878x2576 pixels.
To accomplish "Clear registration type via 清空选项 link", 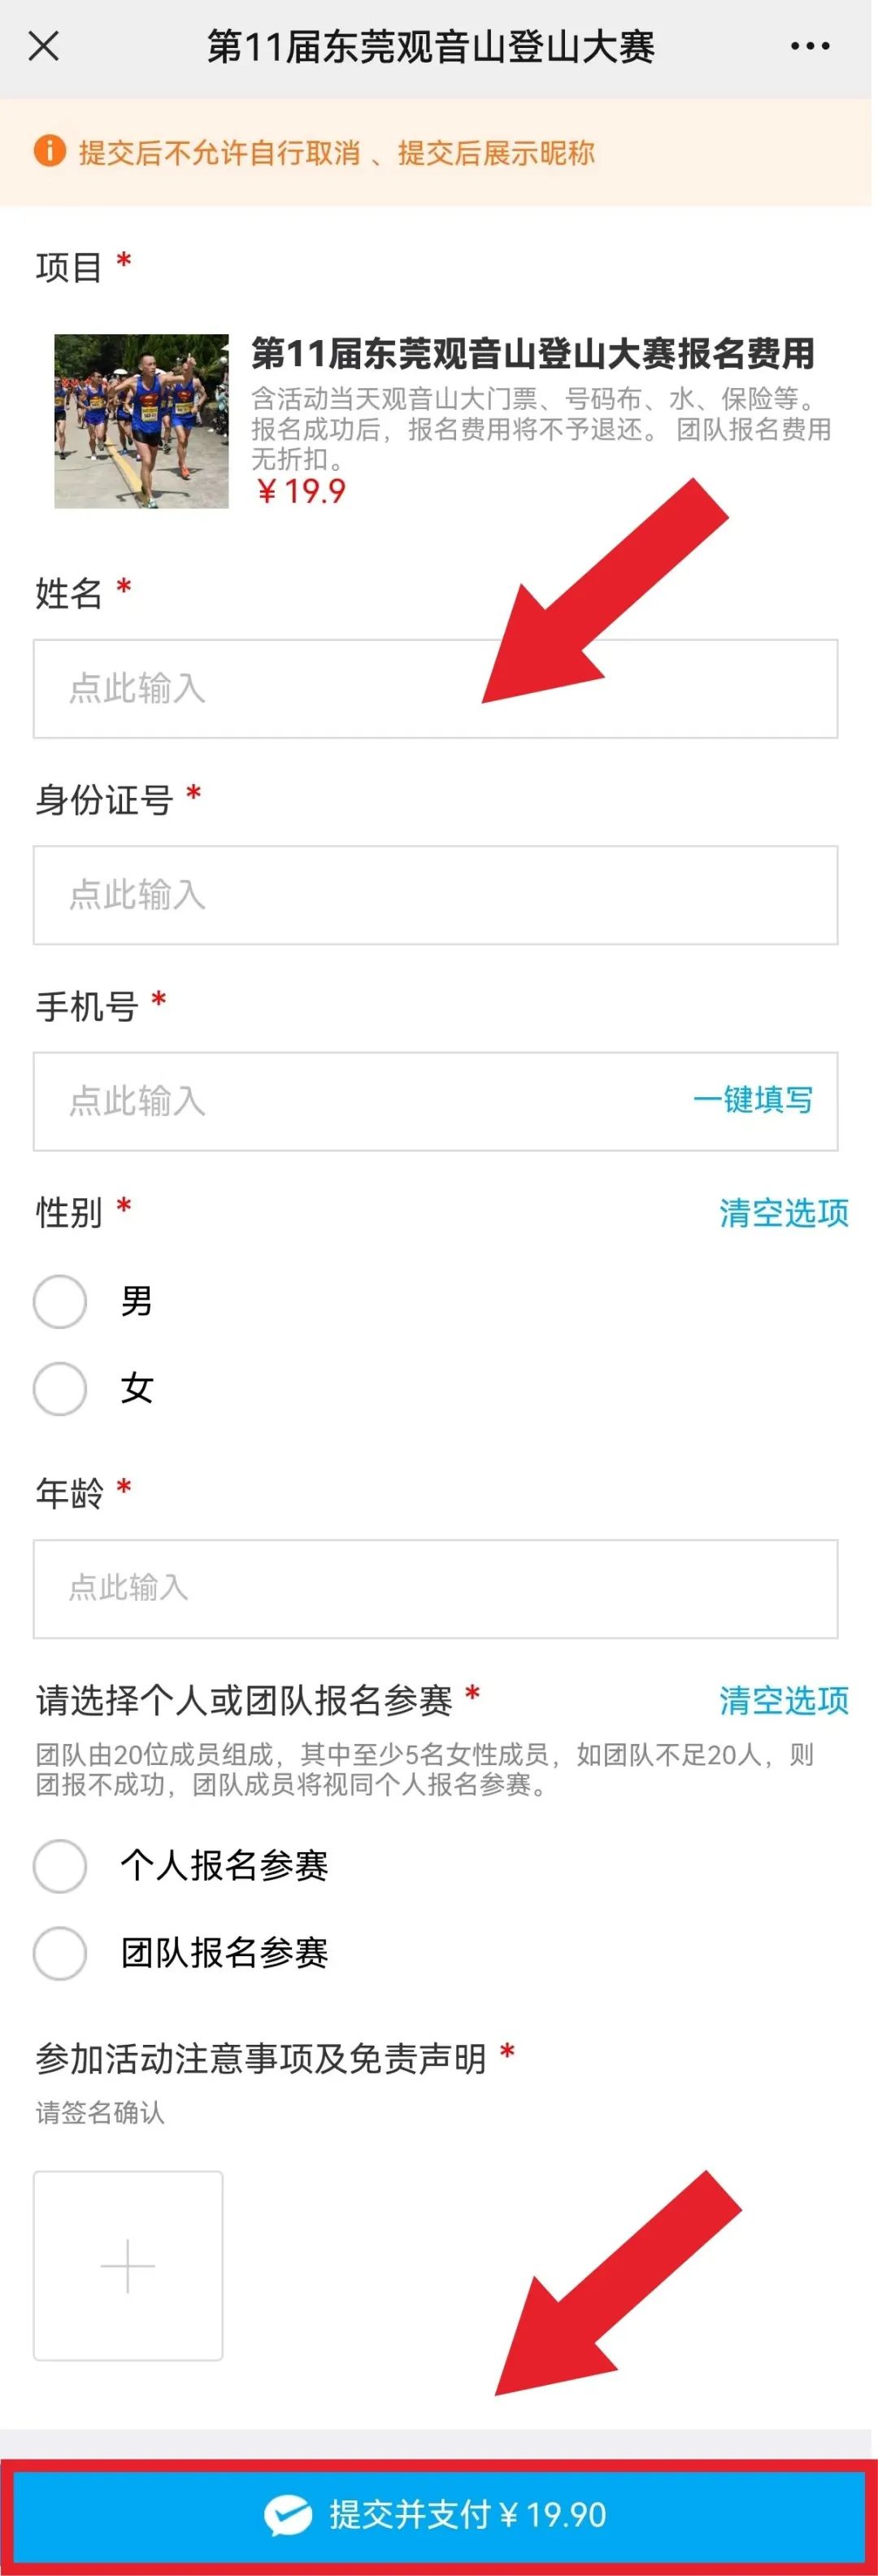I will pyautogui.click(x=783, y=1700).
